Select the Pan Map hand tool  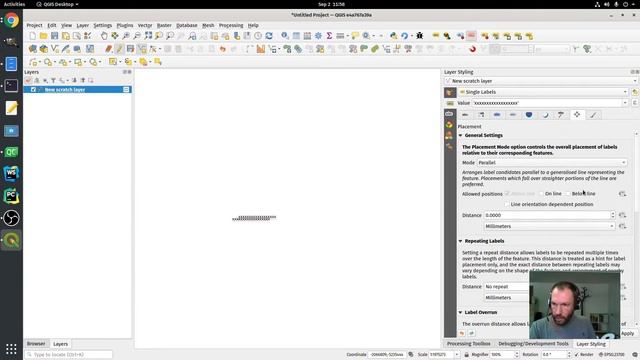tap(104, 36)
